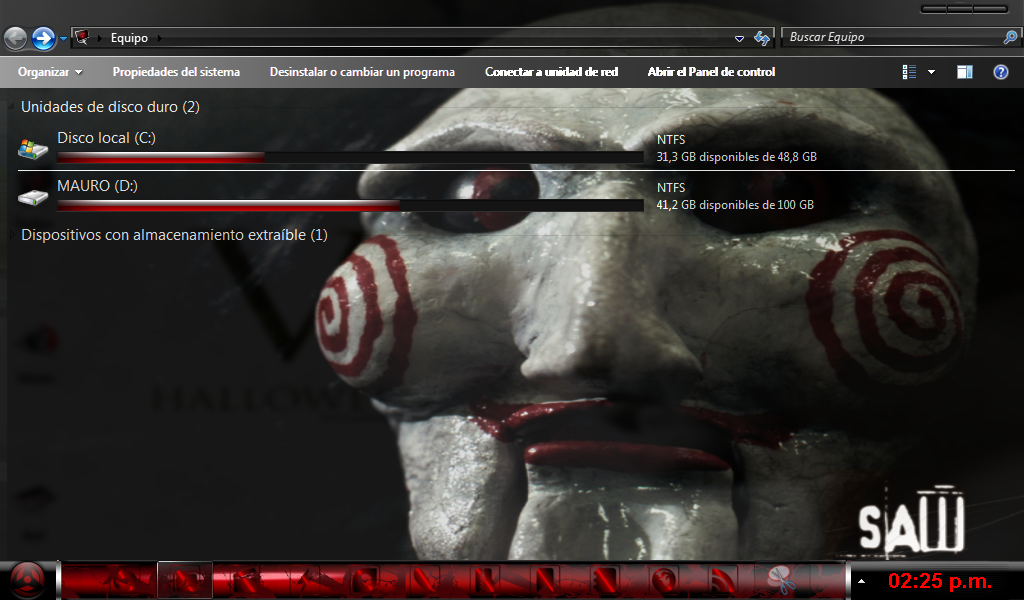This screenshot has width=1024, height=600.
Task: Select the Disco local (C:) label
Action: tap(106, 138)
